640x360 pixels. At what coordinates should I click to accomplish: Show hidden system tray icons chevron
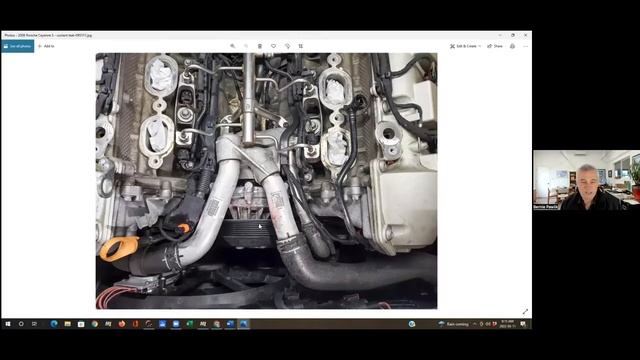475,324
